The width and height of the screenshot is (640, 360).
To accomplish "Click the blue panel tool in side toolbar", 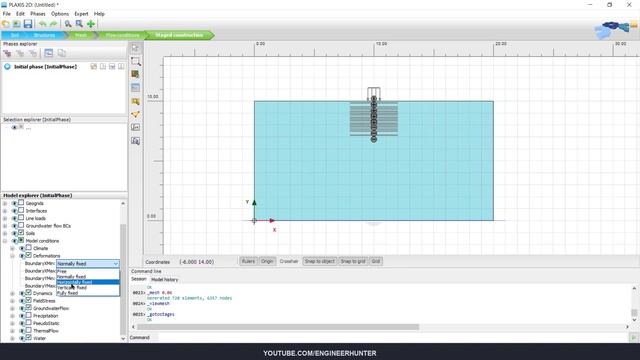I will pyautogui.click(x=136, y=87).
